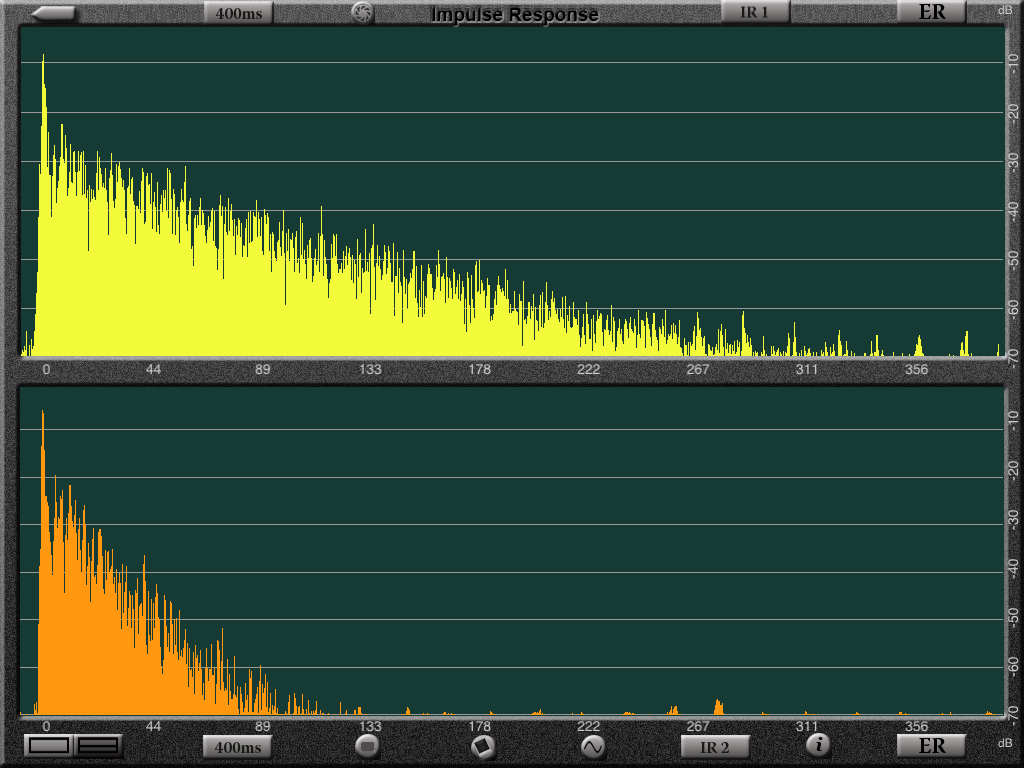
Task: Select the sine wave signal icon
Action: pyautogui.click(x=593, y=746)
